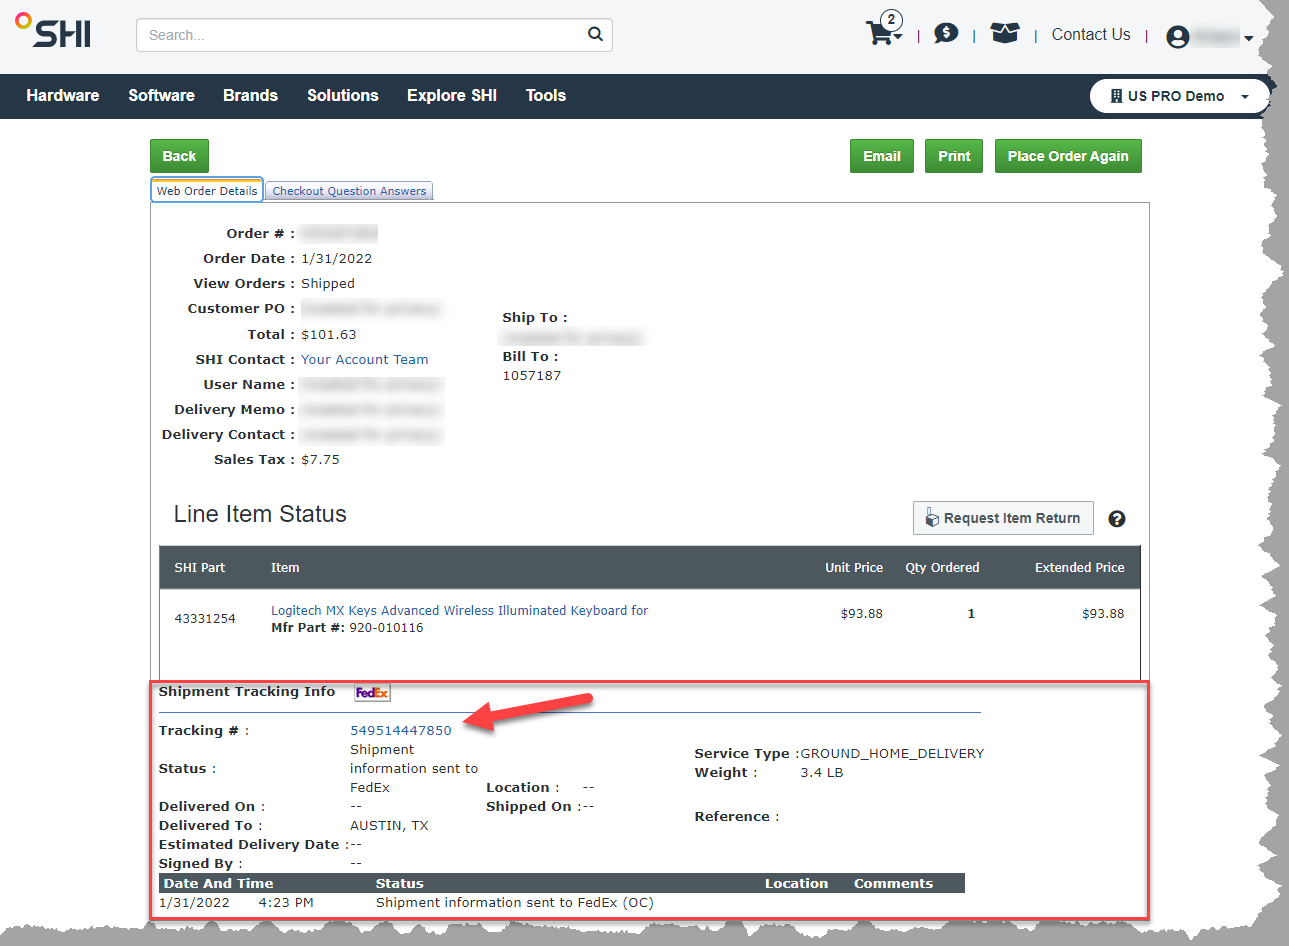Screen dimensions: 1289x946
Task: Open the Hardware menu
Action: [x=63, y=96]
